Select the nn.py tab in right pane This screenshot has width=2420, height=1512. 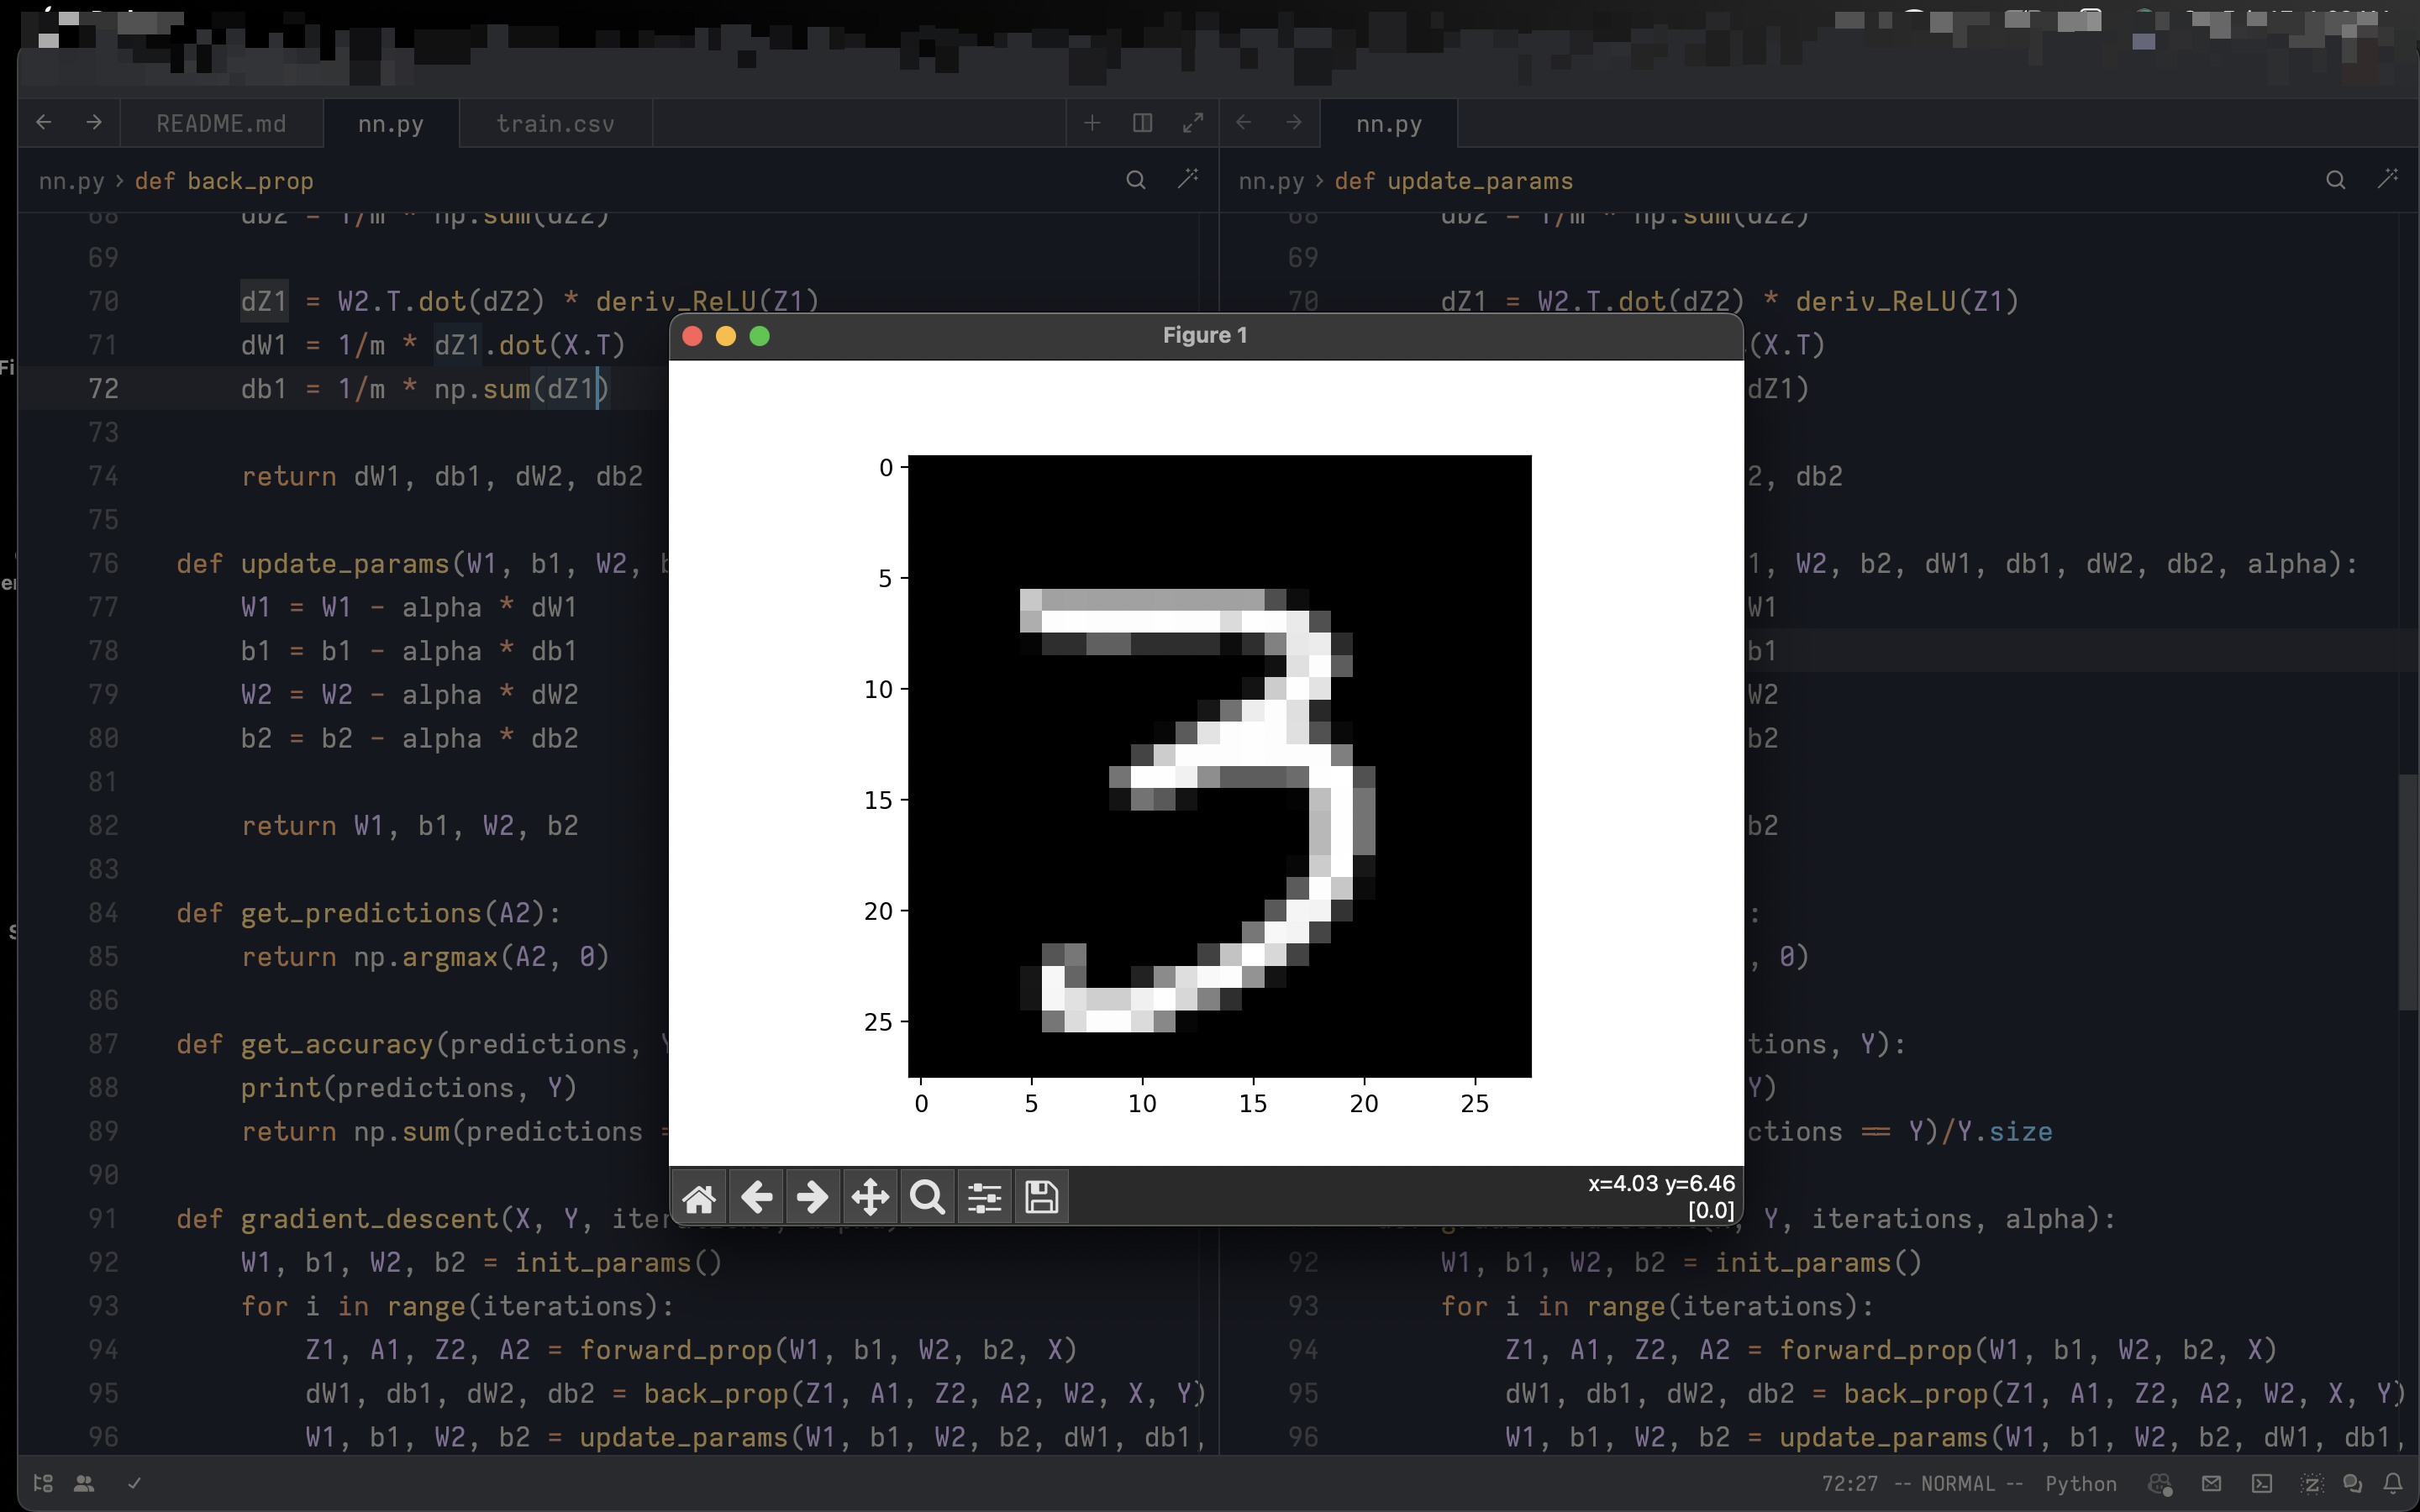pyautogui.click(x=1389, y=123)
